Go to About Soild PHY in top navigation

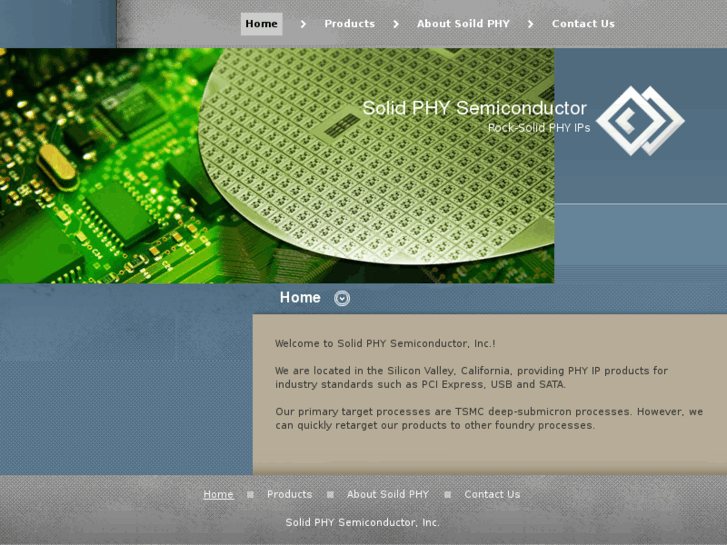(x=463, y=24)
